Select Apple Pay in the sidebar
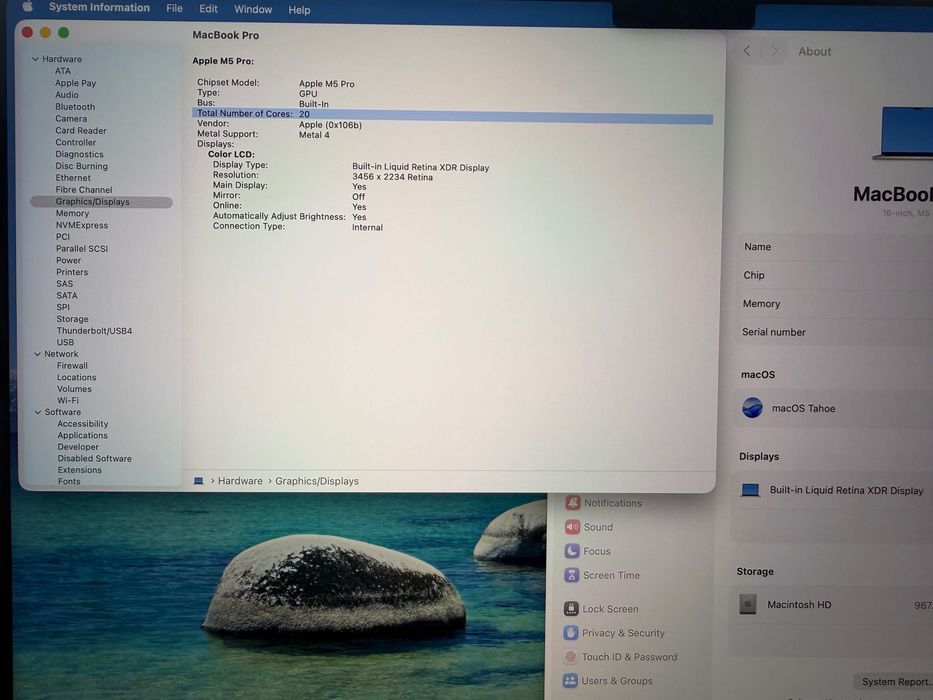This screenshot has height=700, width=933. click(x=76, y=83)
